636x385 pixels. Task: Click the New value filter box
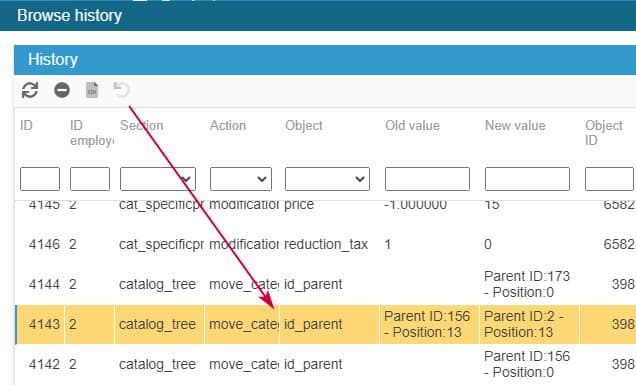click(x=527, y=179)
